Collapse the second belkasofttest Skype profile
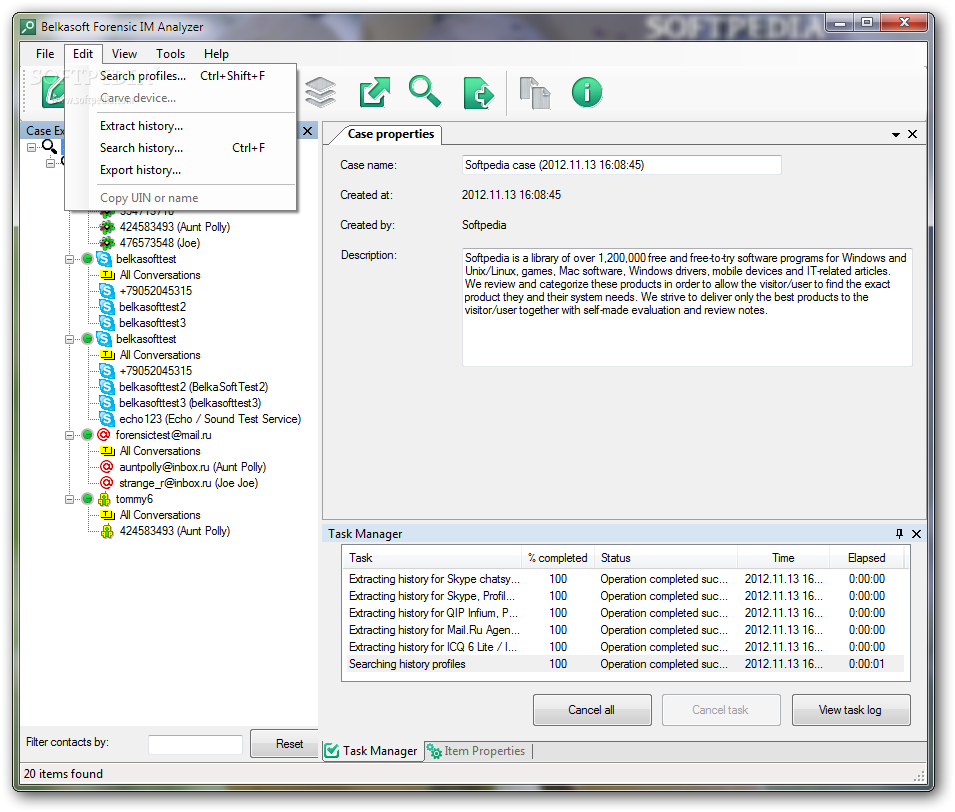The image size is (955, 812). [x=69, y=339]
